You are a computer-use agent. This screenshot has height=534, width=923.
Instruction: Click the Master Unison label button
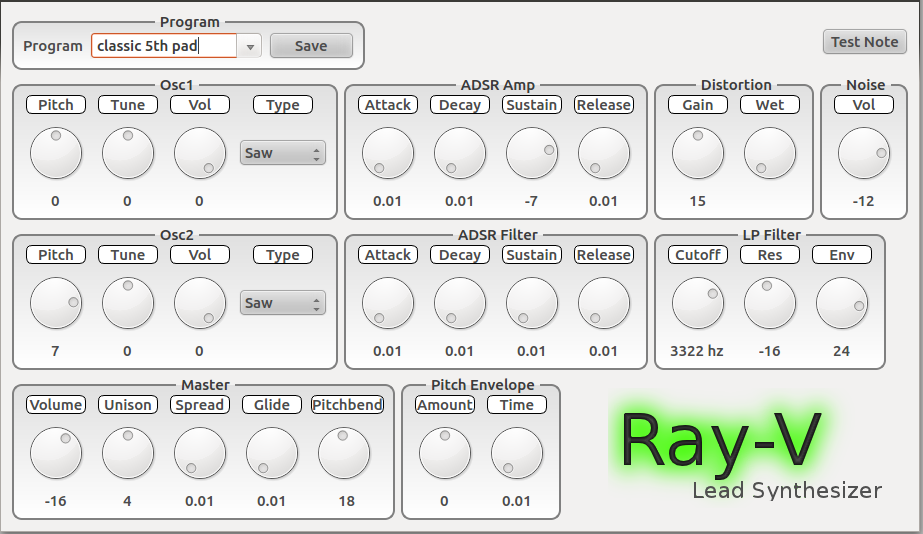coord(128,405)
